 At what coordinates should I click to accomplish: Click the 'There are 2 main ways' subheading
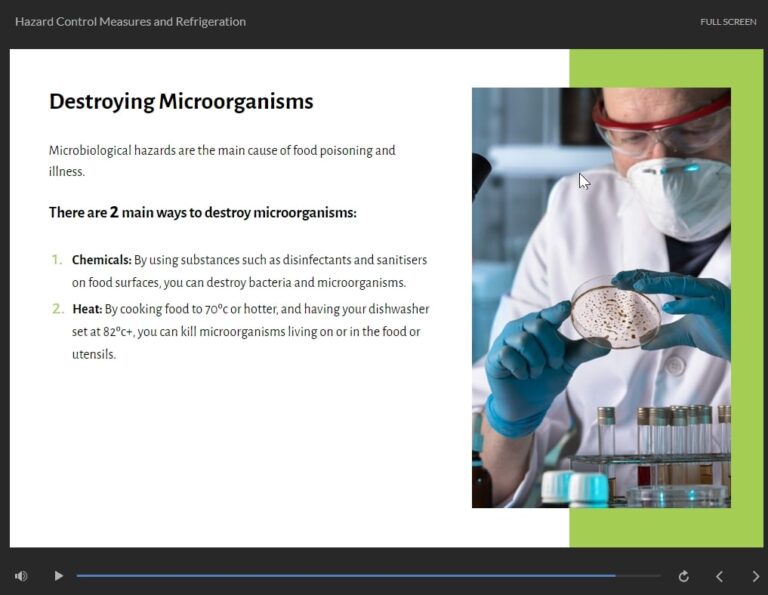[203, 213]
